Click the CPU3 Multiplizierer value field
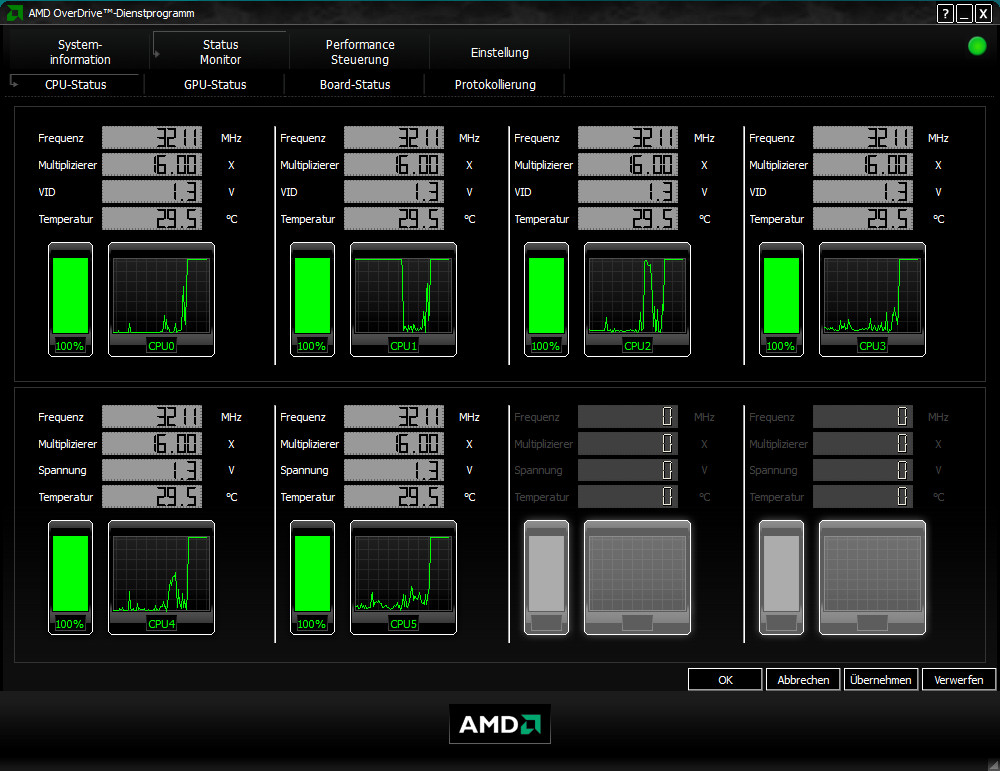This screenshot has width=1000, height=771. (862, 165)
